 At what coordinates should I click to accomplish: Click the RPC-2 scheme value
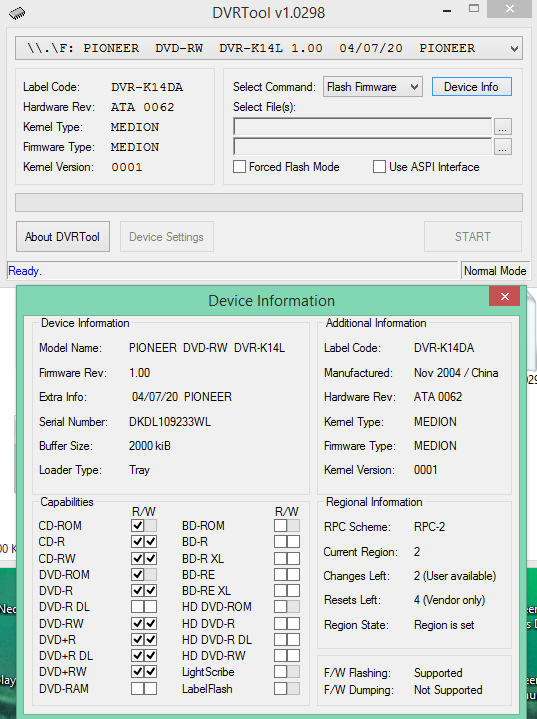click(429, 527)
